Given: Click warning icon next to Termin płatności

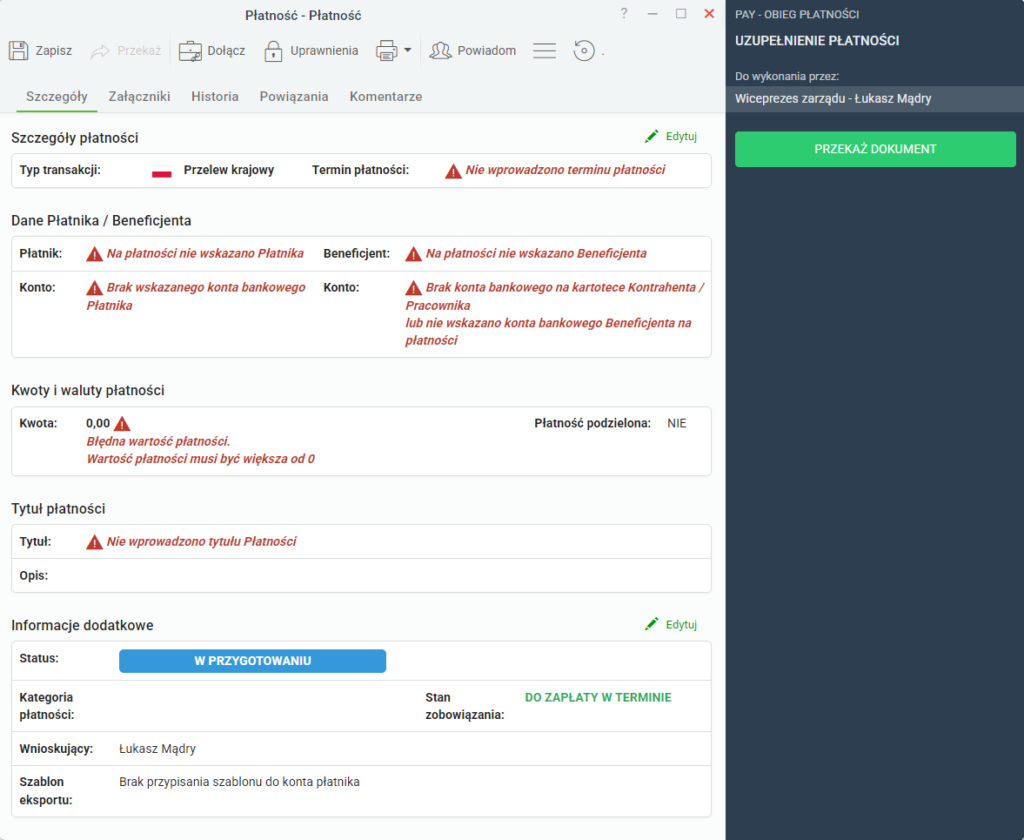Looking at the screenshot, I should click(453, 171).
